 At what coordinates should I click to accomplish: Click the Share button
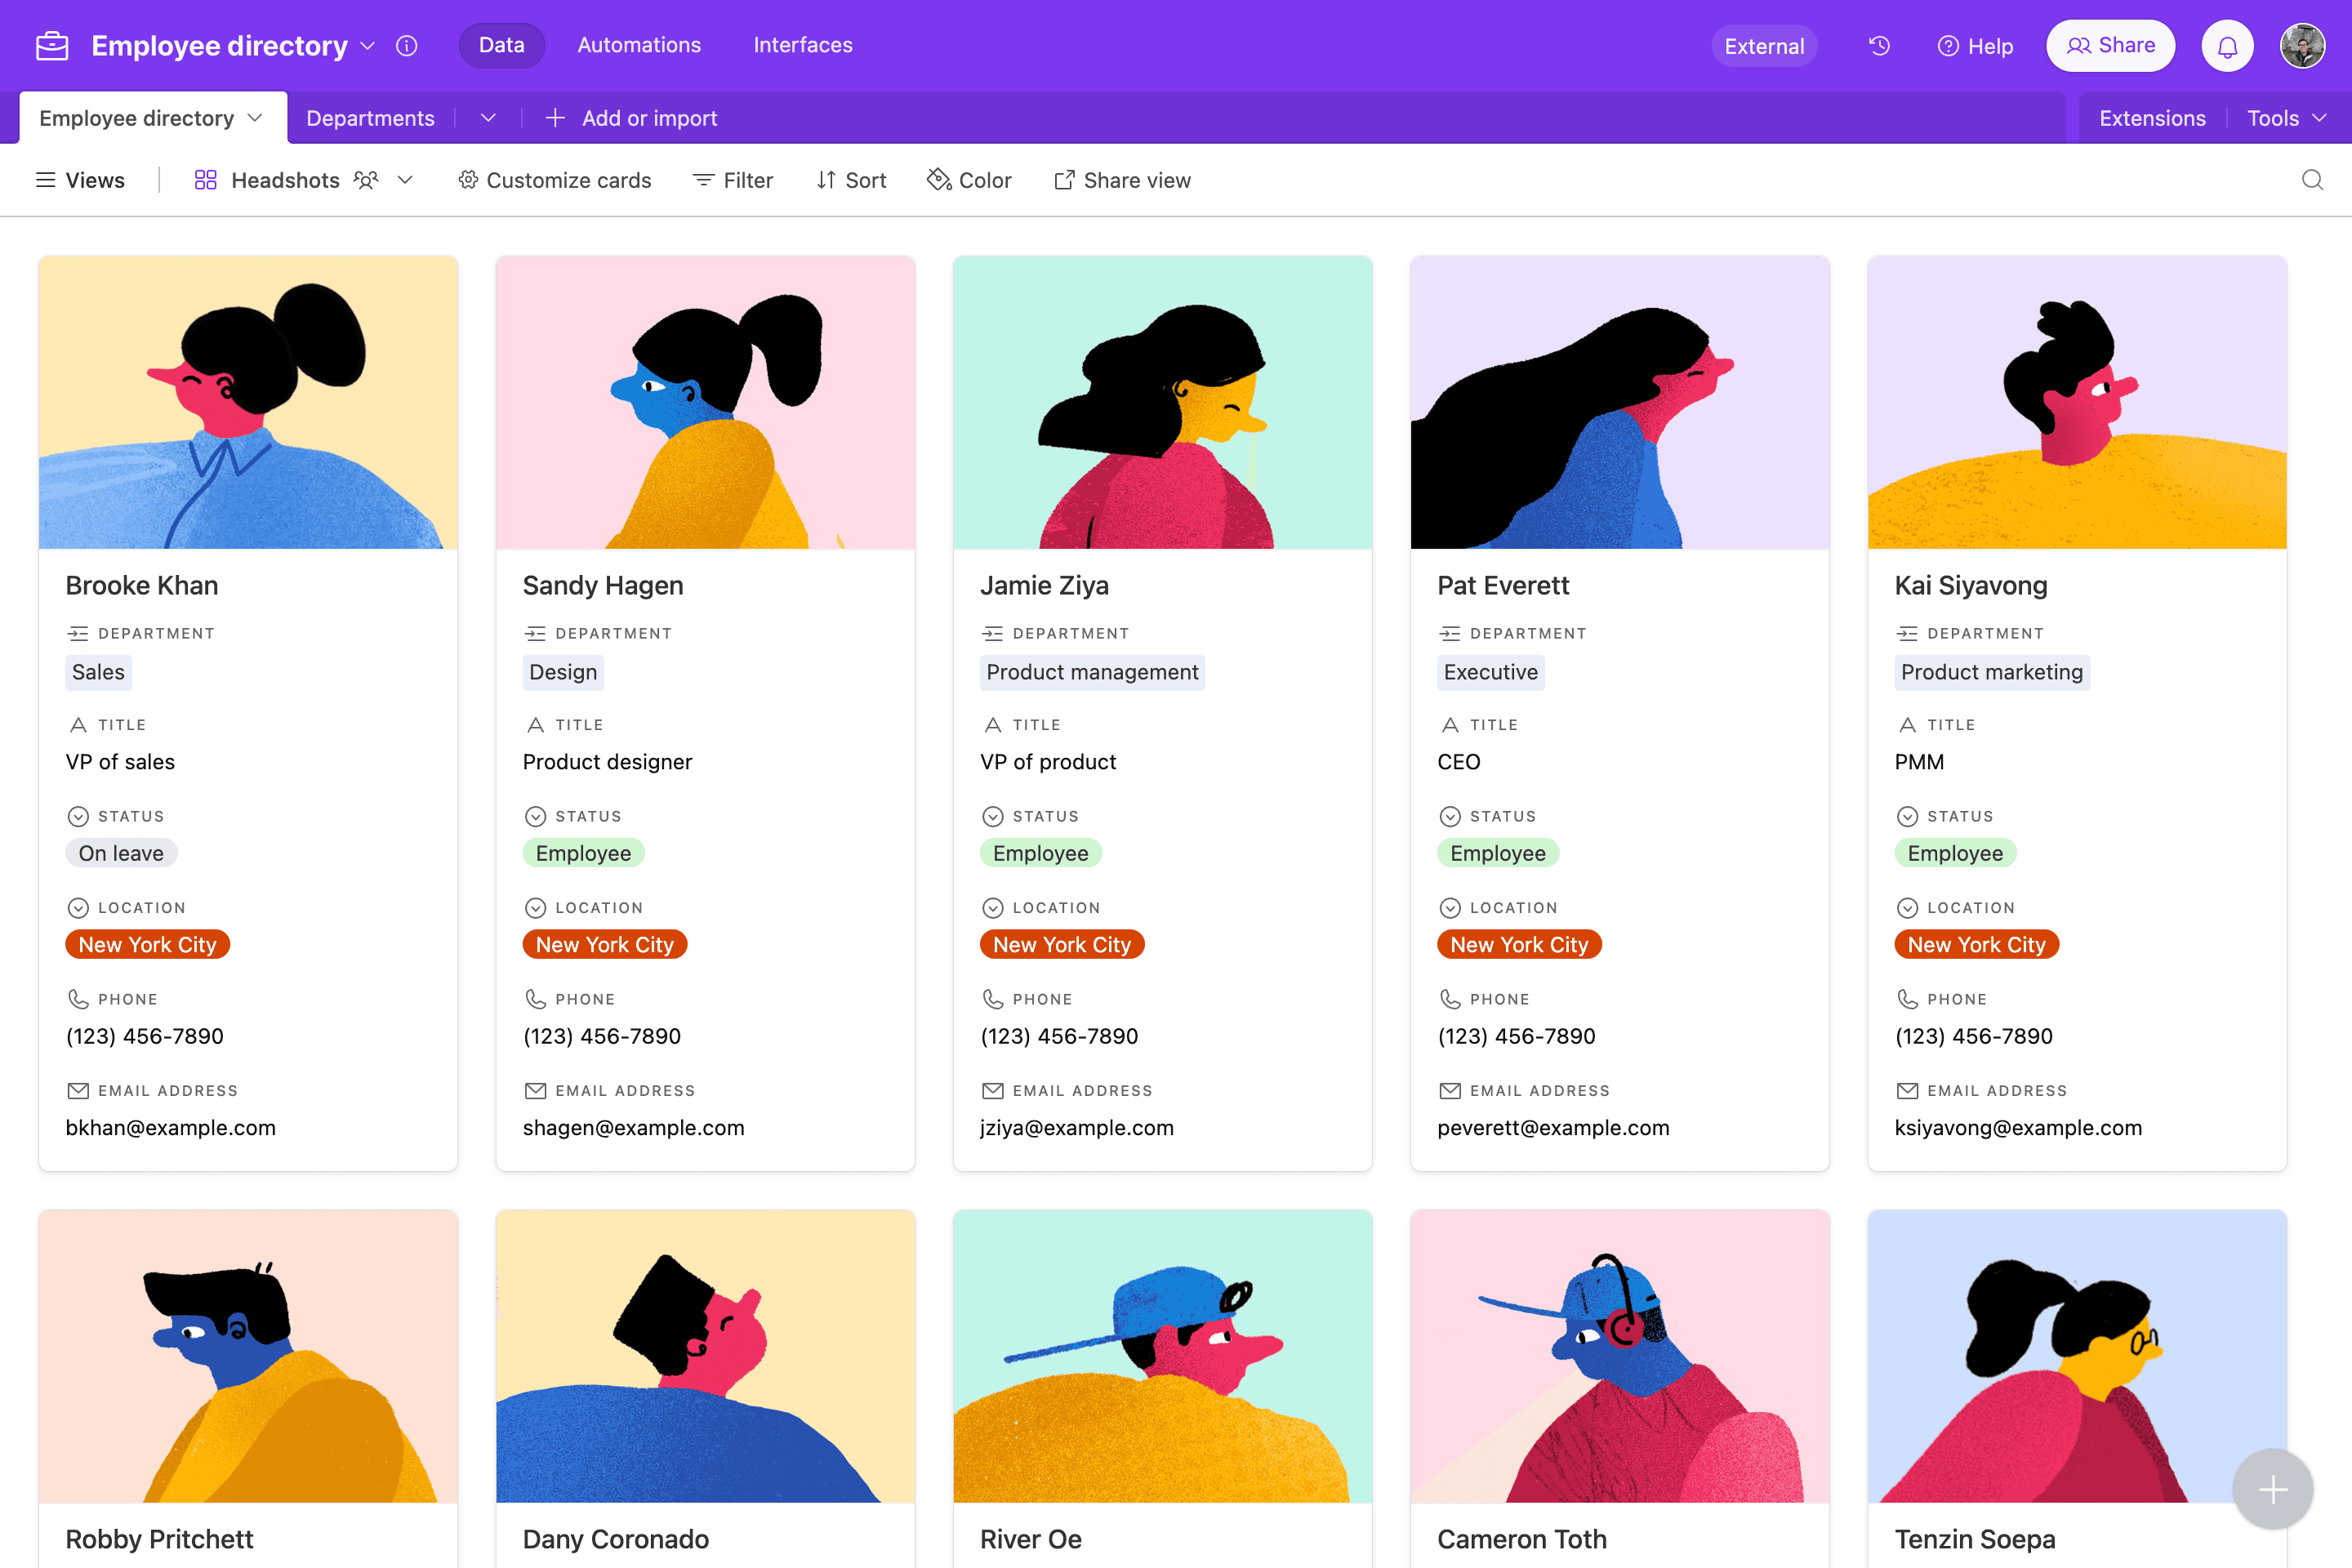2110,46
